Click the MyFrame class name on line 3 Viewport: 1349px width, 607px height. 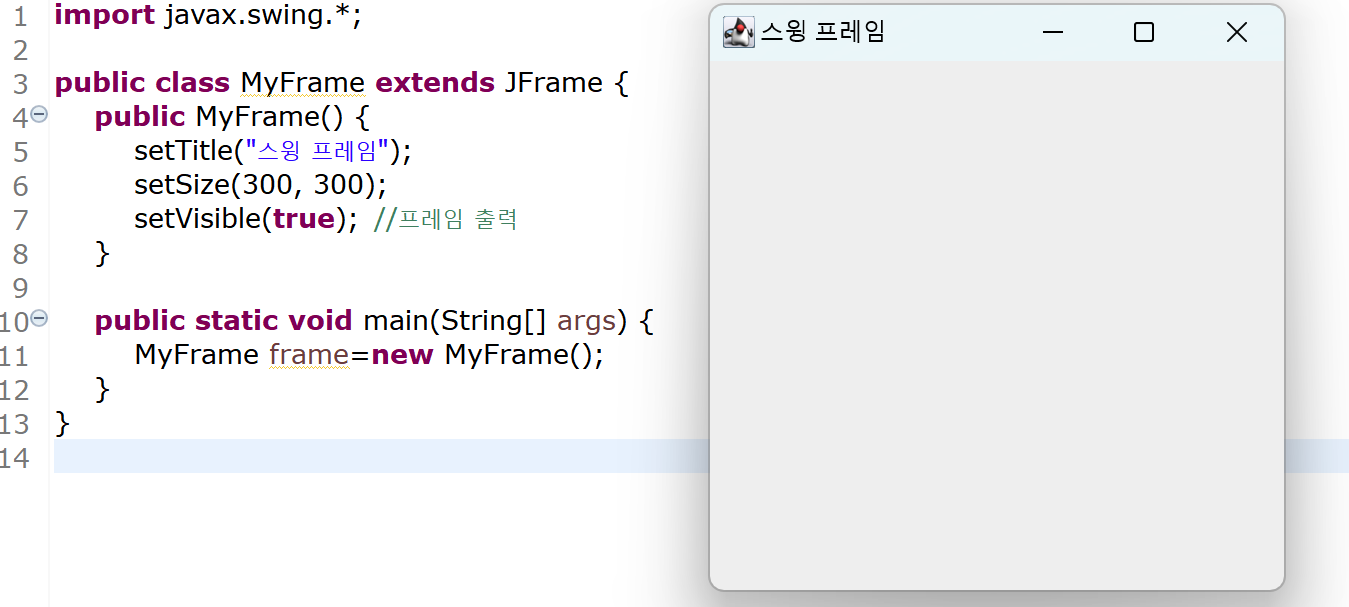(303, 83)
